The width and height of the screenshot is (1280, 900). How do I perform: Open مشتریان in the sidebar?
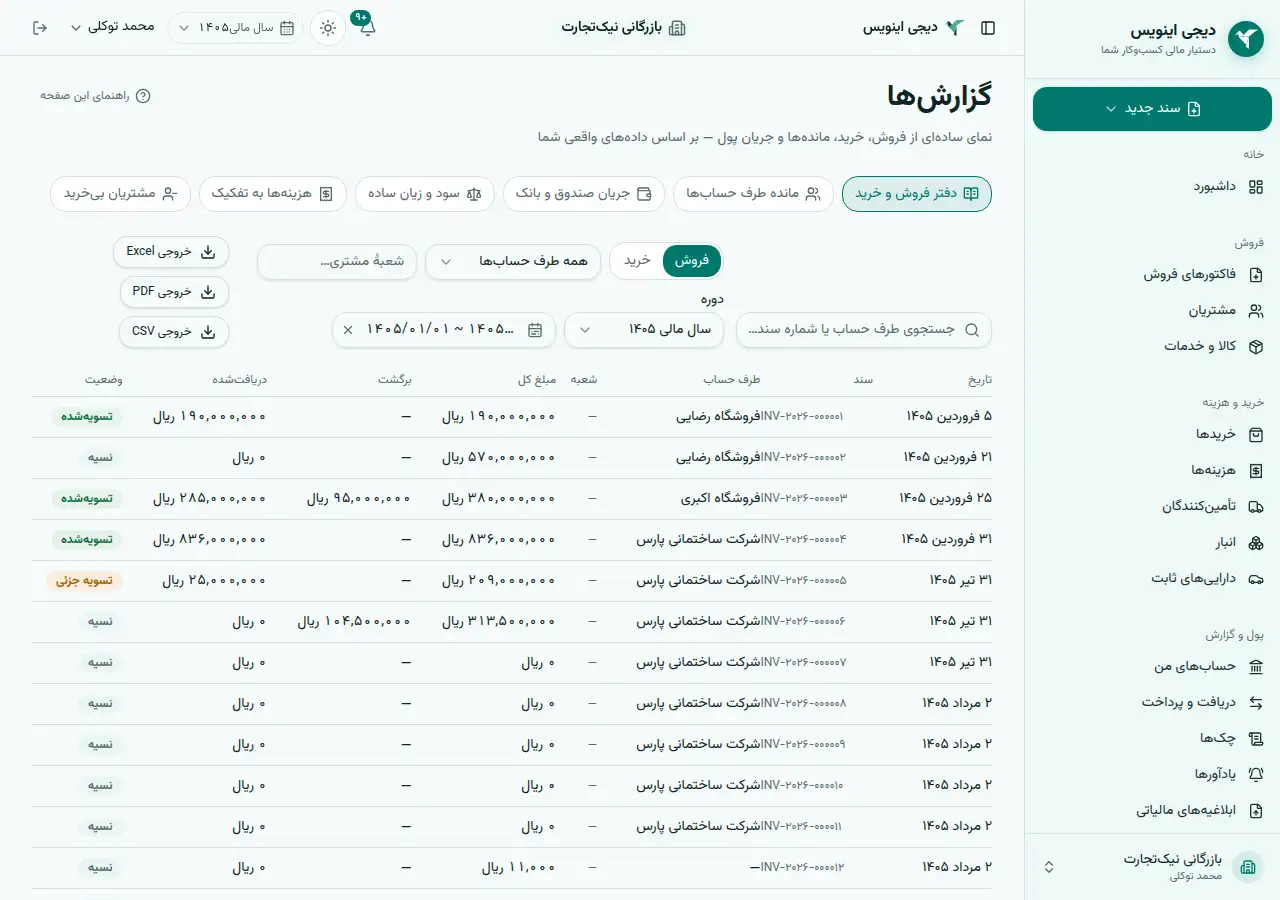pos(1152,310)
